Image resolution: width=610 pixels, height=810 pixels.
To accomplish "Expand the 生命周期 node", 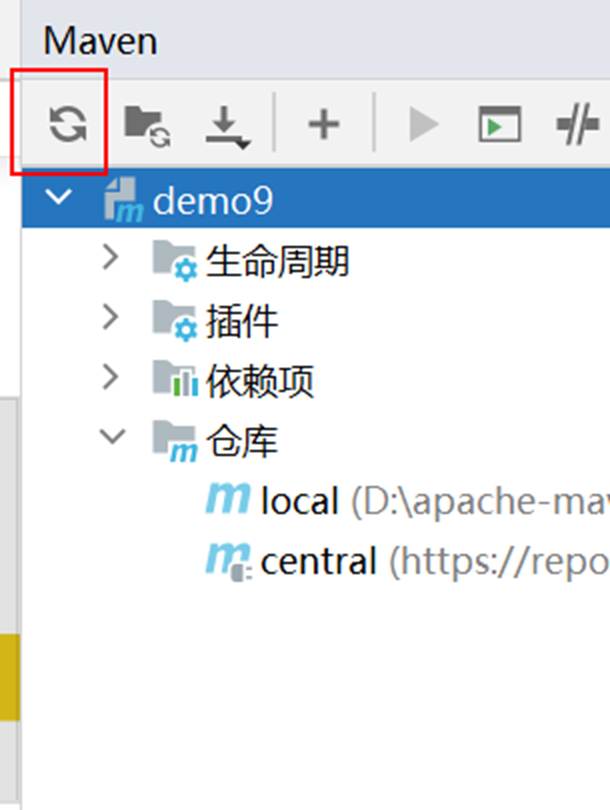I will coord(111,257).
